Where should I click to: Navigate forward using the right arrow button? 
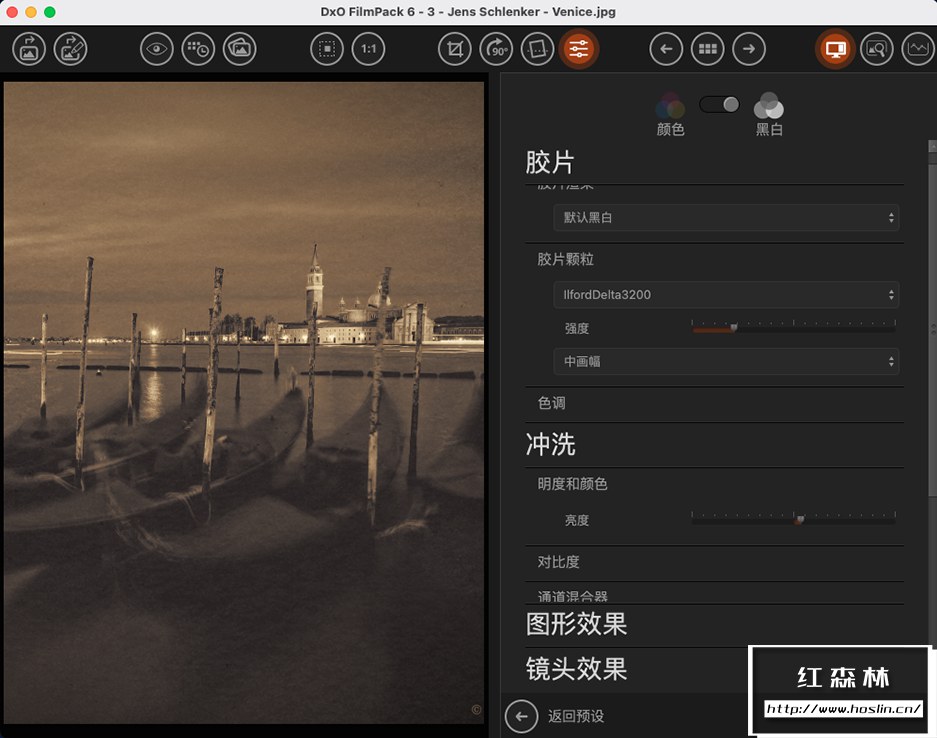coord(749,48)
